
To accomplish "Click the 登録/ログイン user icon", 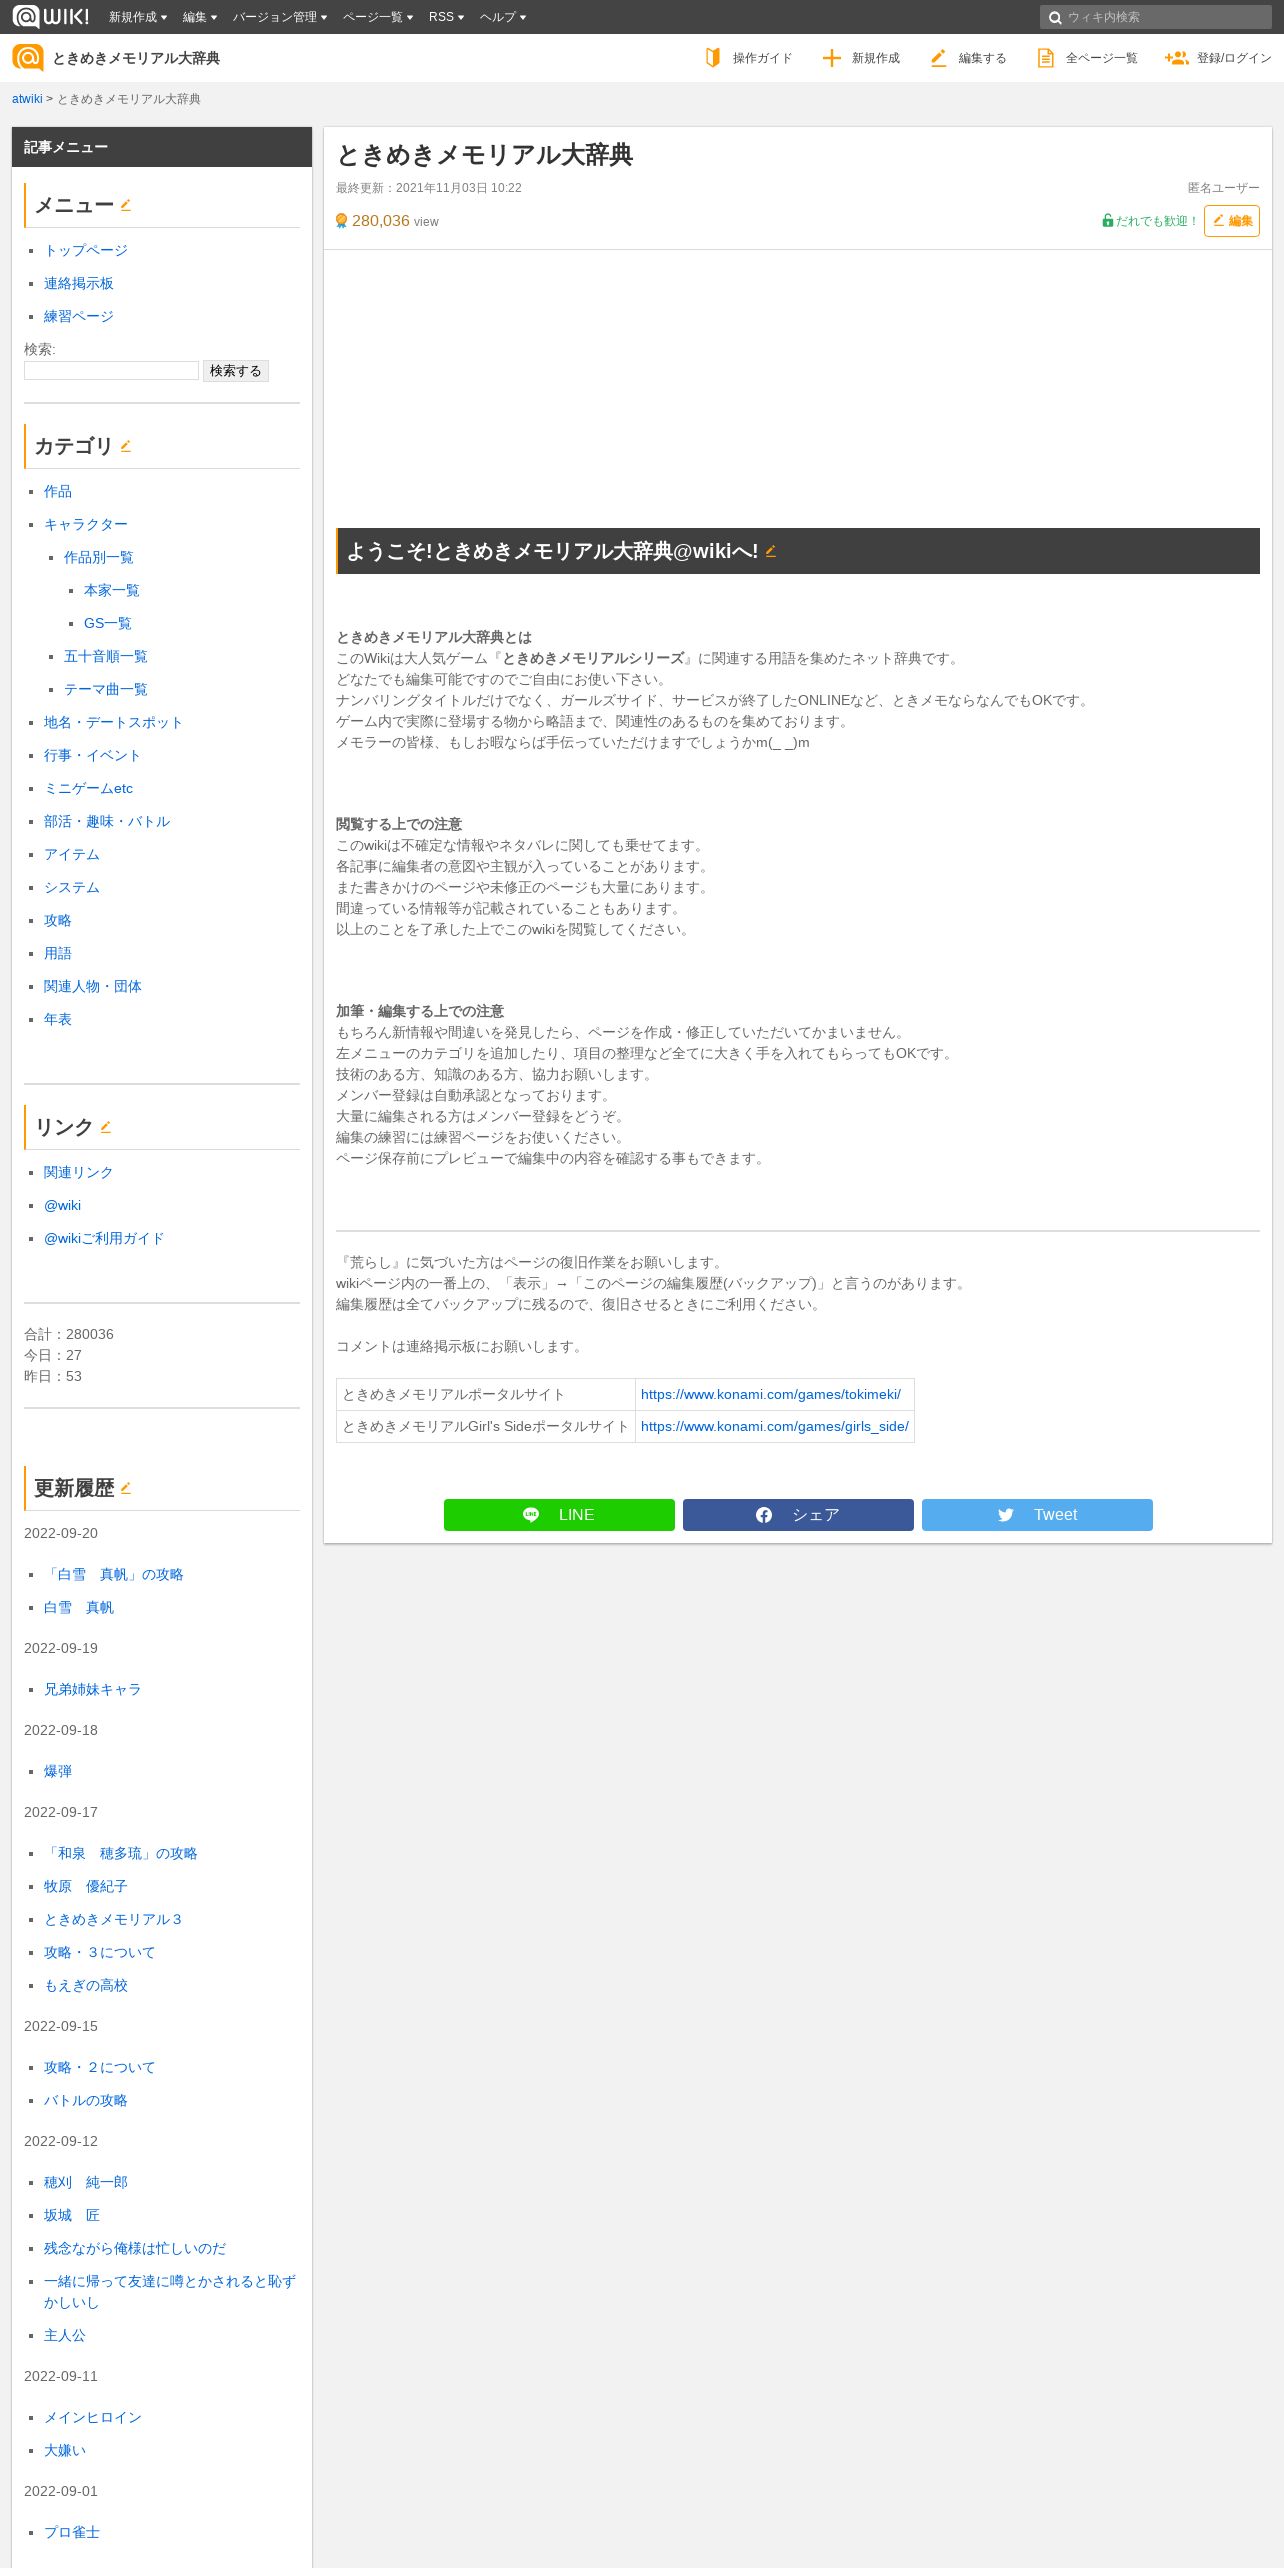I will [x=1176, y=58].
